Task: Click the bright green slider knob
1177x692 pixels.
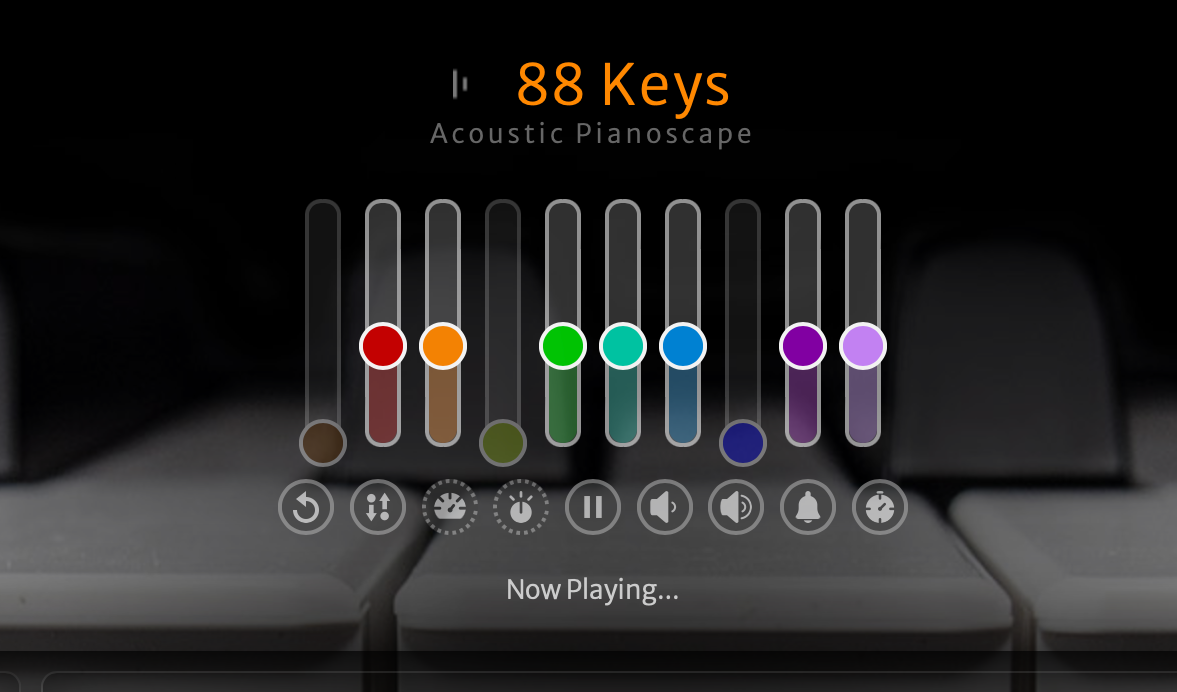Action: tap(563, 346)
